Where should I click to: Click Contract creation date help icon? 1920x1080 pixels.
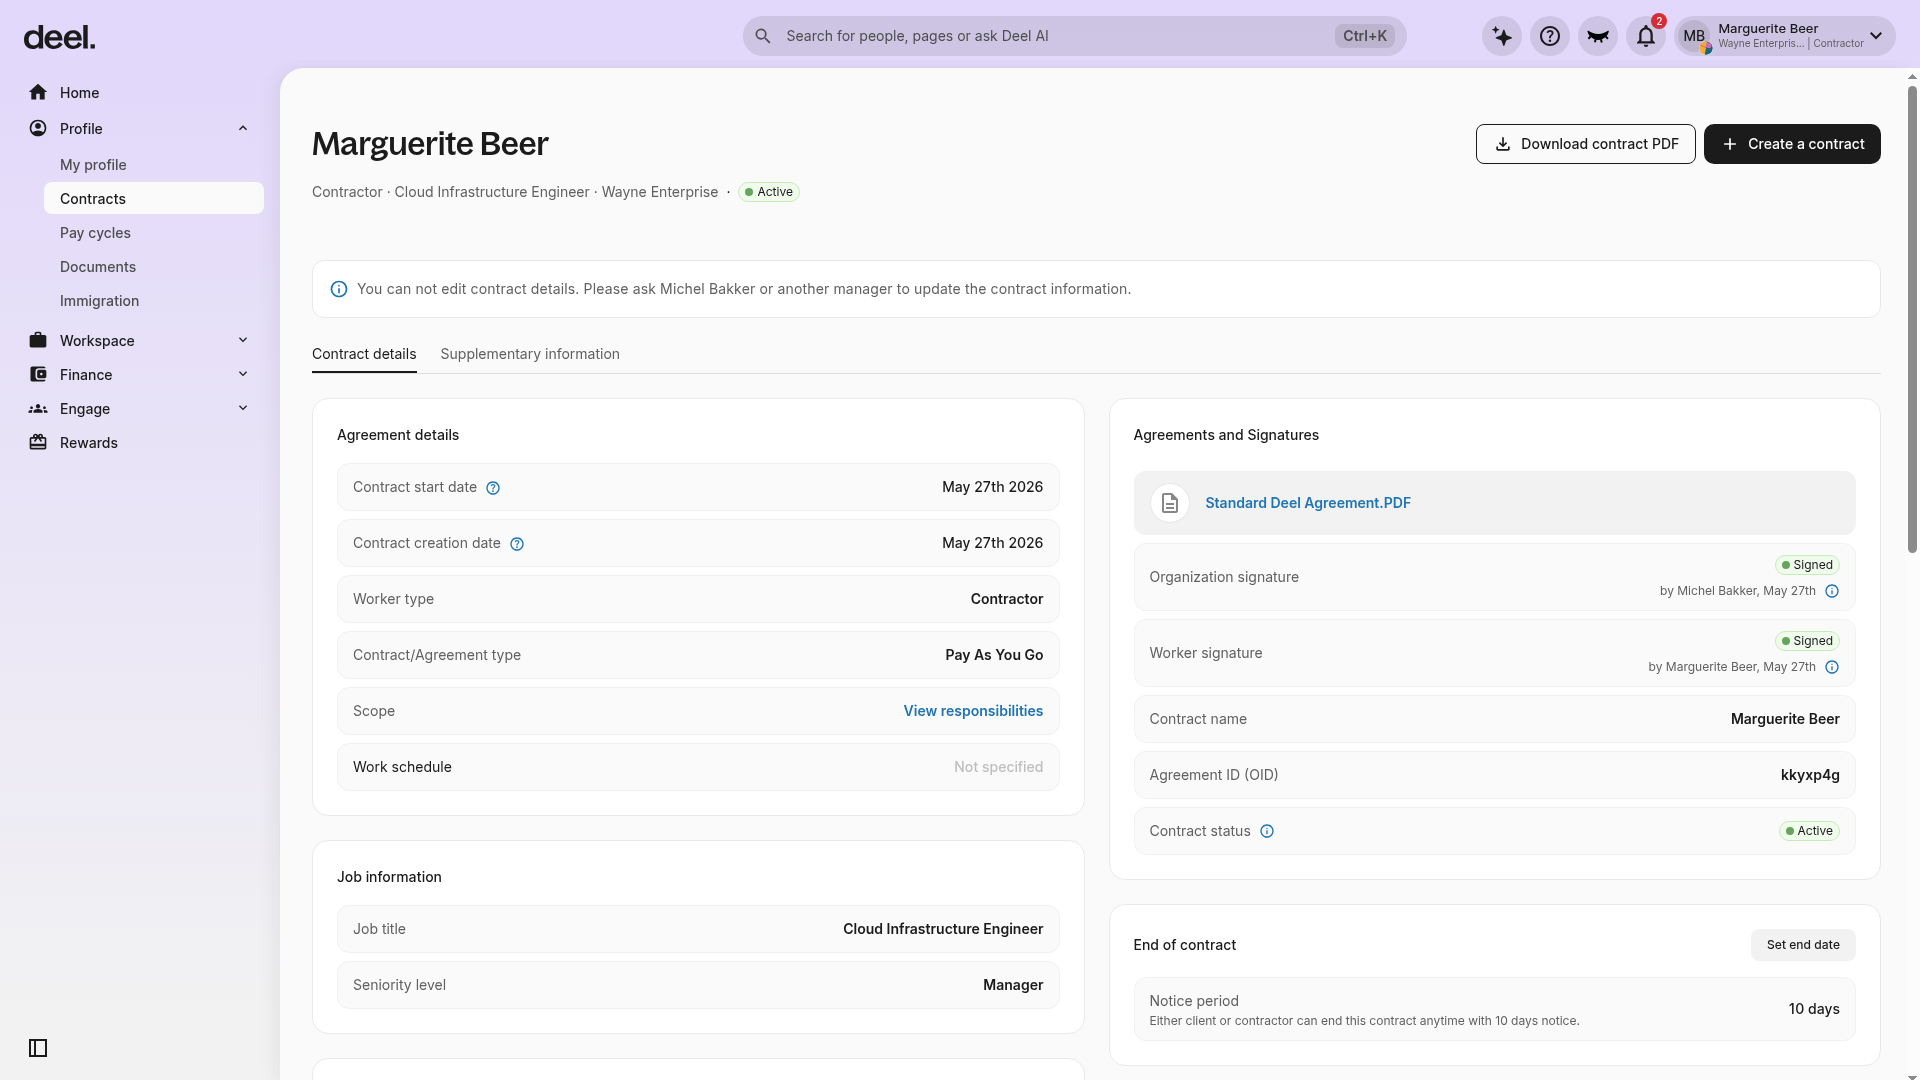click(517, 544)
